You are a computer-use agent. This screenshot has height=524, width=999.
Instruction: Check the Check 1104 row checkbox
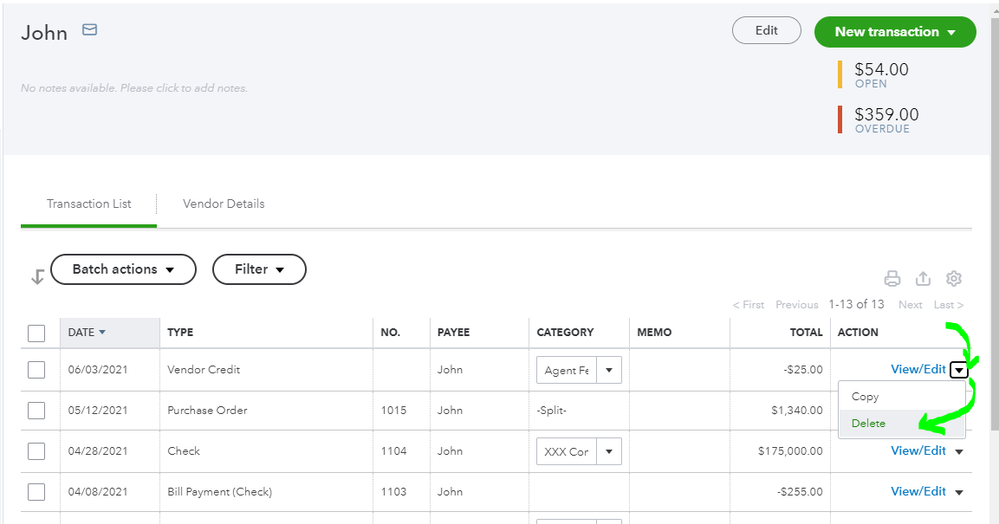click(x=36, y=451)
